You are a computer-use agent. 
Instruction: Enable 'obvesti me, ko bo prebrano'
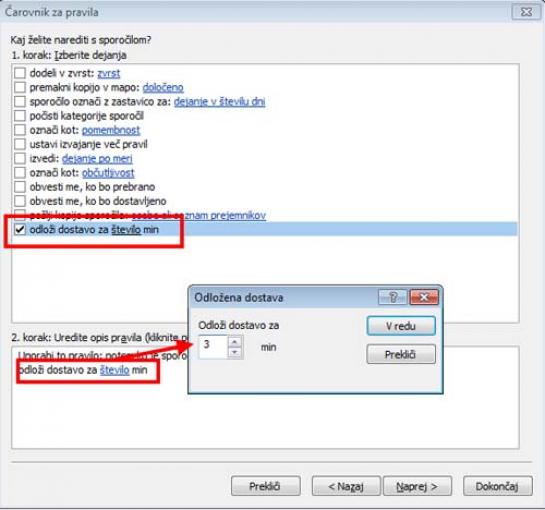coord(20,187)
